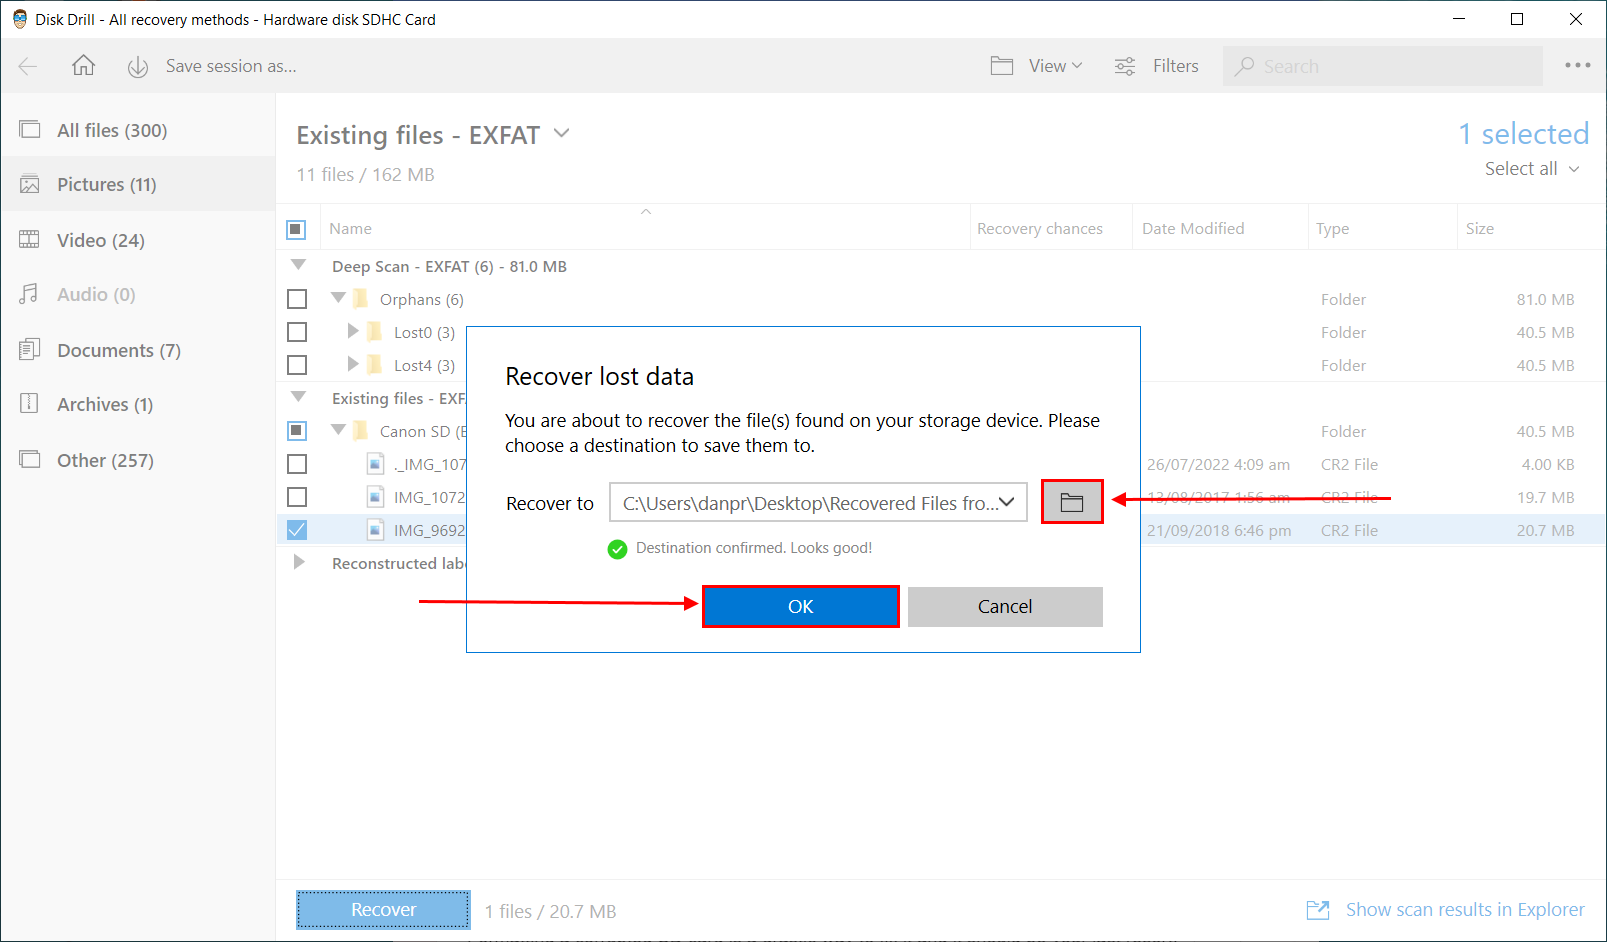
Task: Click the Archives category icon
Action: pyautogui.click(x=30, y=404)
